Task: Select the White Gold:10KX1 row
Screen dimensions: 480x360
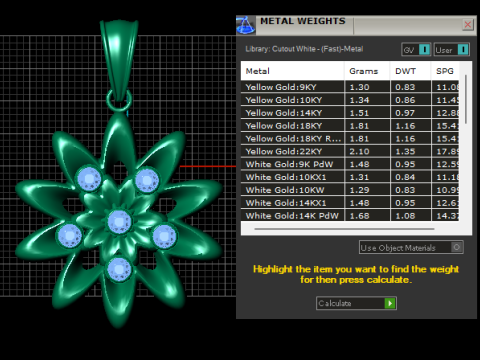Action: tap(350, 177)
